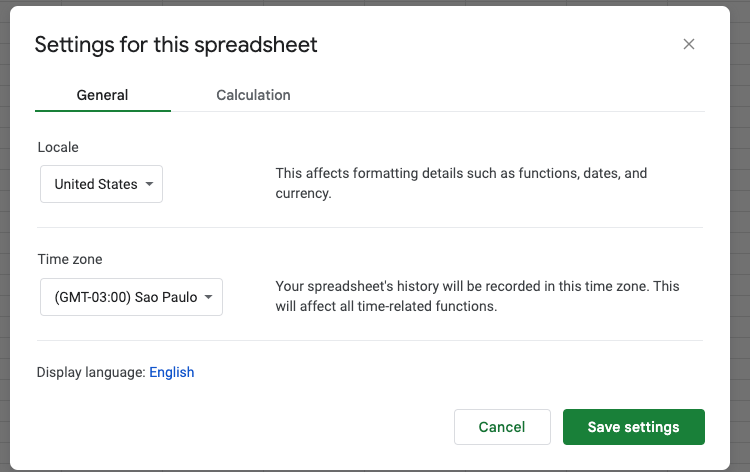Click the Locale formatting description text
750x472 pixels.
[461, 183]
